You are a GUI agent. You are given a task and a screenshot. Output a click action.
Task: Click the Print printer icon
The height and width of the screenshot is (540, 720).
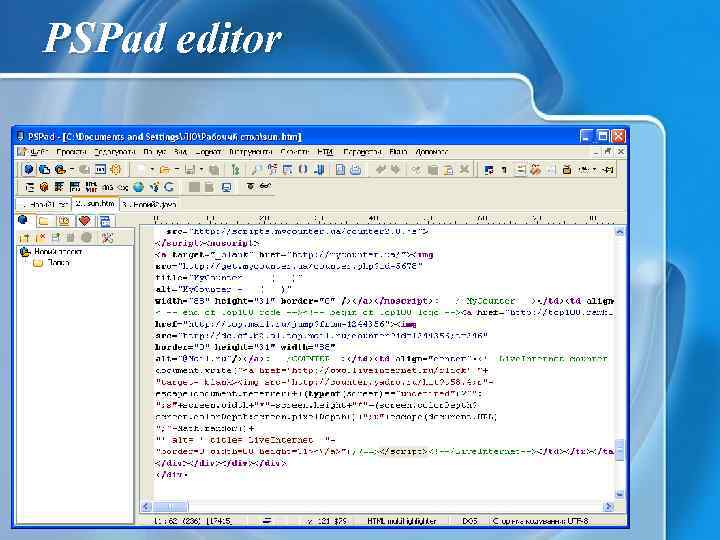(x=355, y=169)
